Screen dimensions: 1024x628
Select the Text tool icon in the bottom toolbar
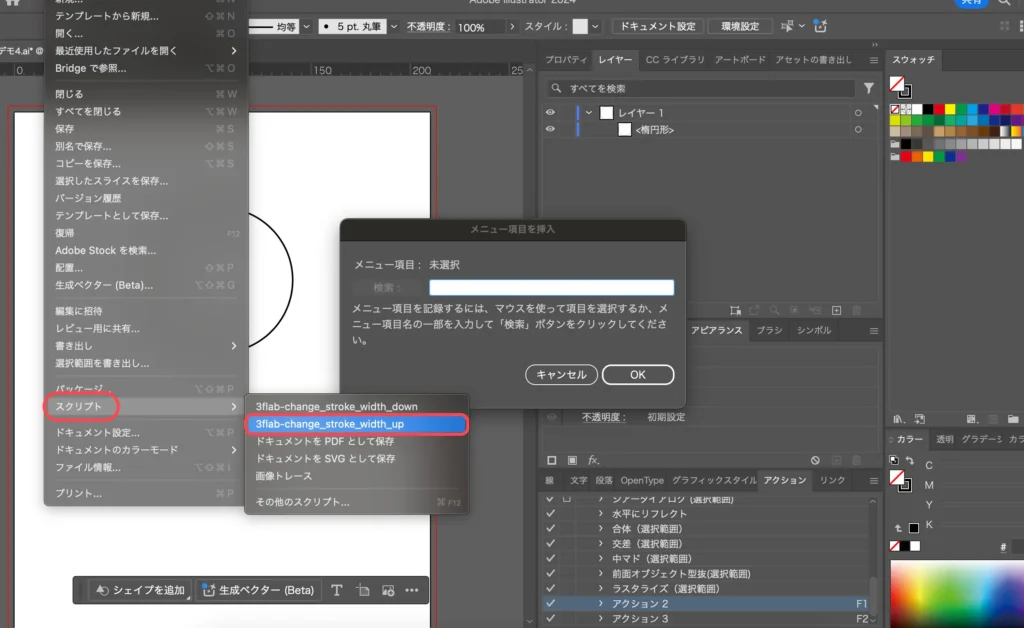click(x=337, y=590)
